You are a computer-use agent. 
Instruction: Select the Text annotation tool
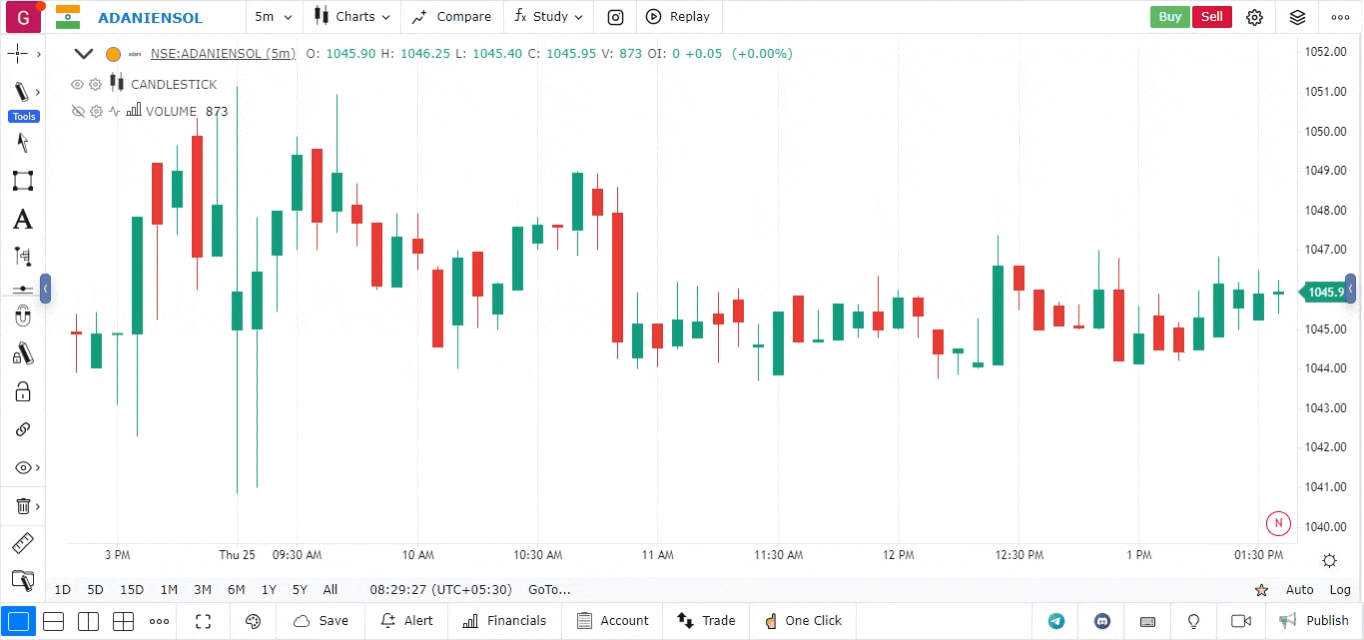point(22,220)
